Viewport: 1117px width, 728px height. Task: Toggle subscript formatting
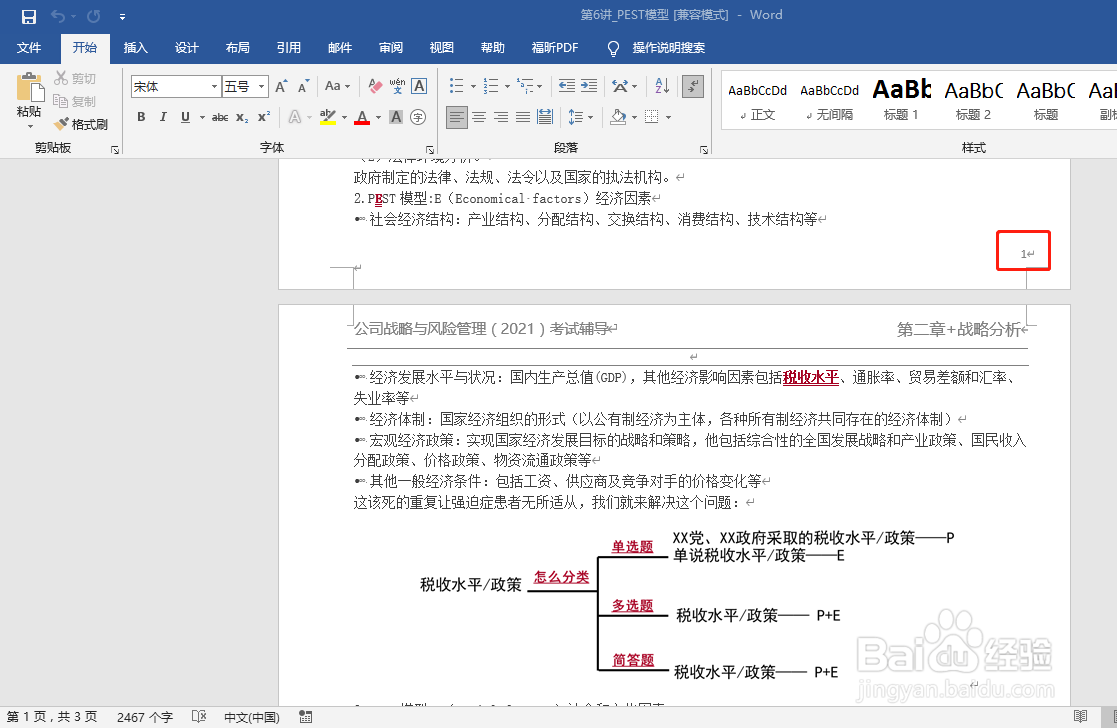click(x=242, y=117)
